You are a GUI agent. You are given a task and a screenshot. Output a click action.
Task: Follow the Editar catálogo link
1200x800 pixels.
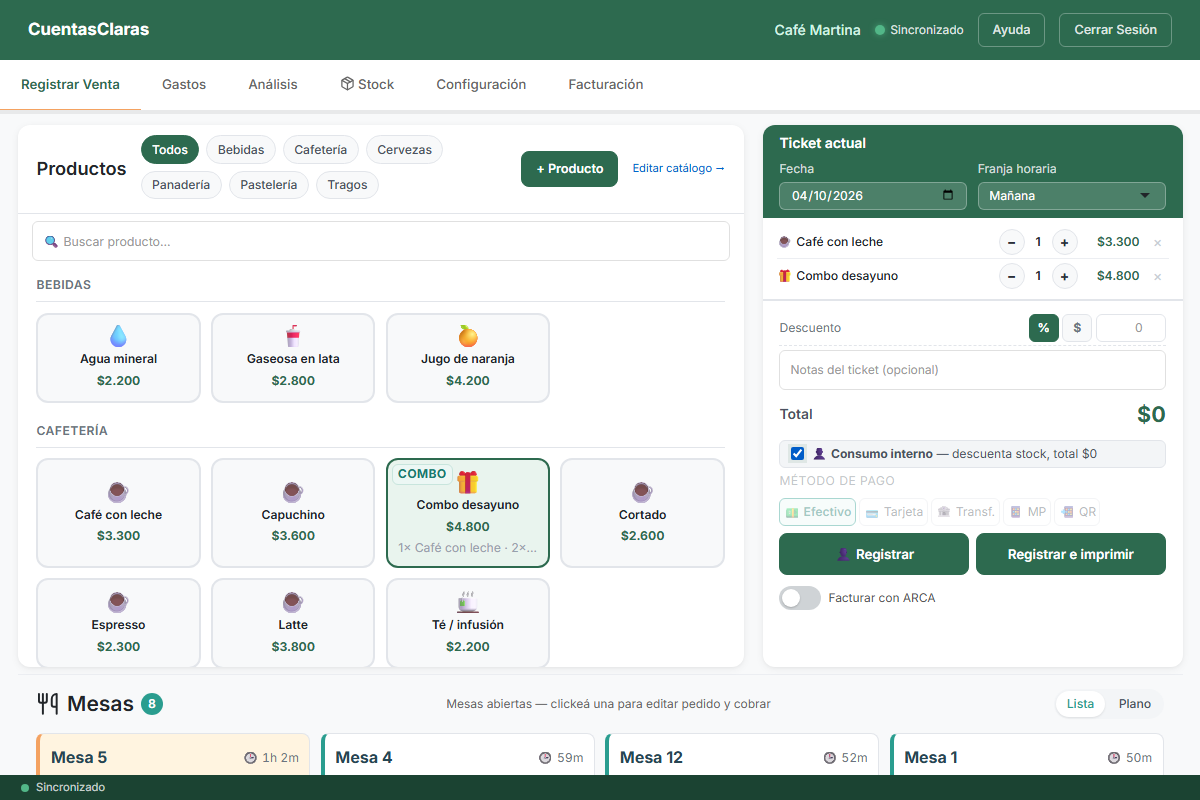click(x=679, y=169)
